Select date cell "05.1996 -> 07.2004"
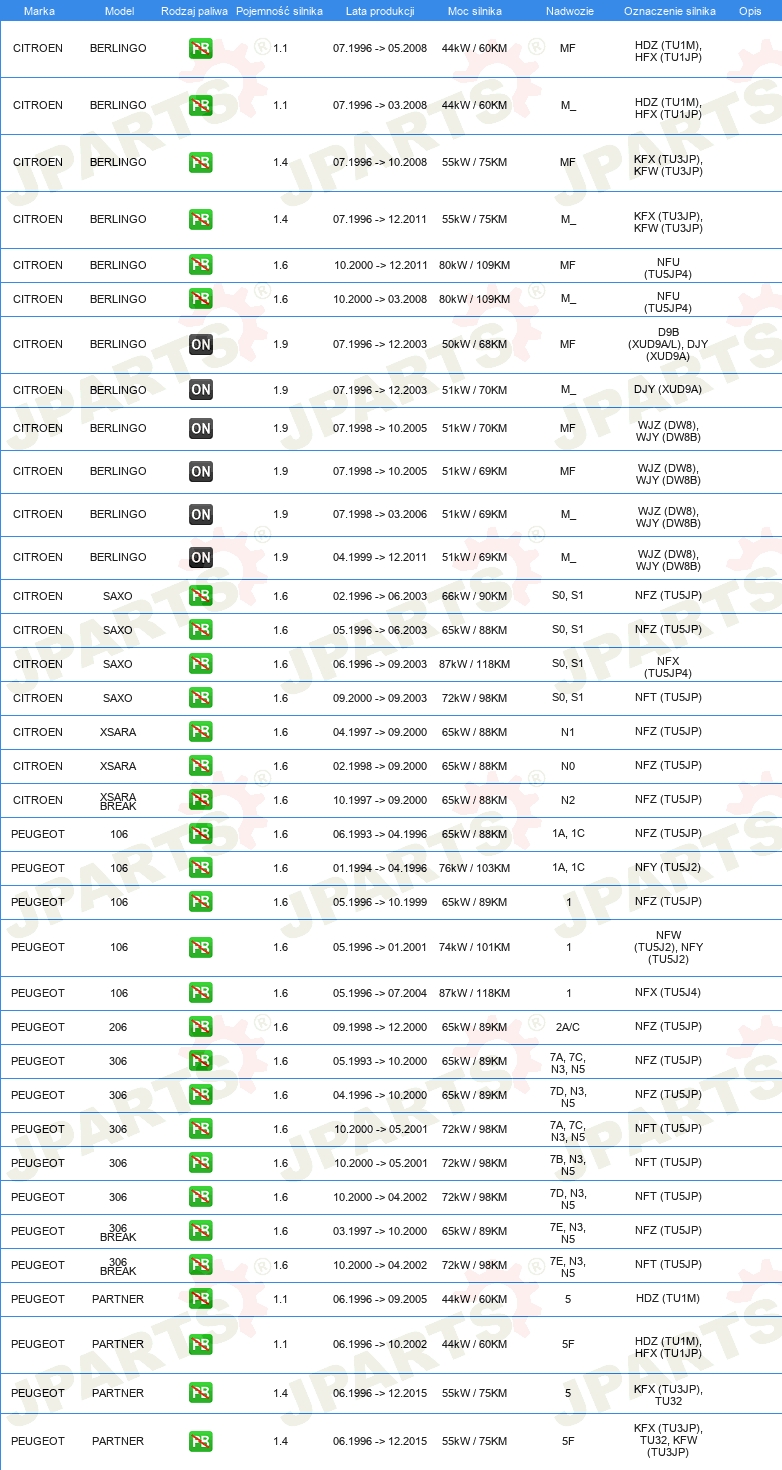Viewport: 782px width, 1470px height. (380, 993)
